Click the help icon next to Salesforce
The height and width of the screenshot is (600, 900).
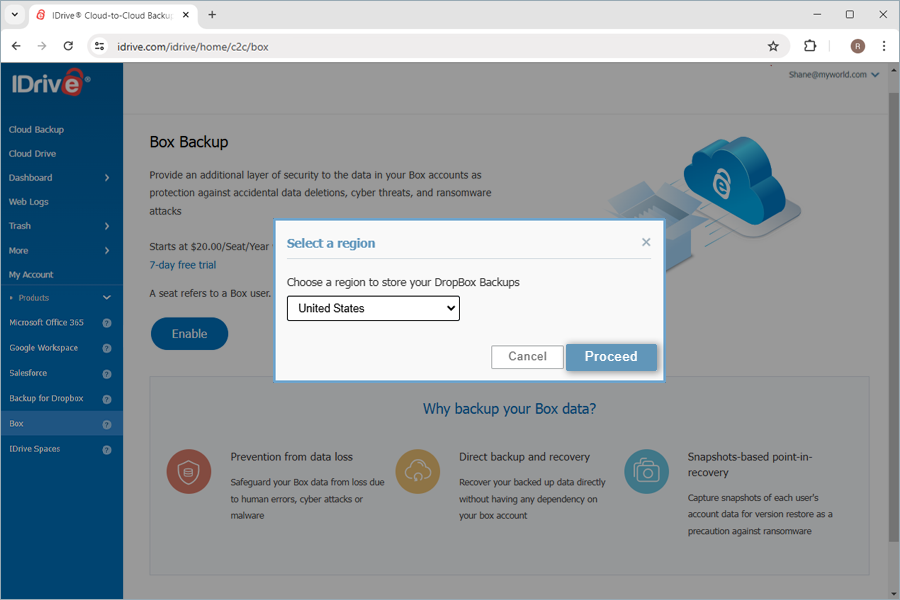pyautogui.click(x=107, y=373)
